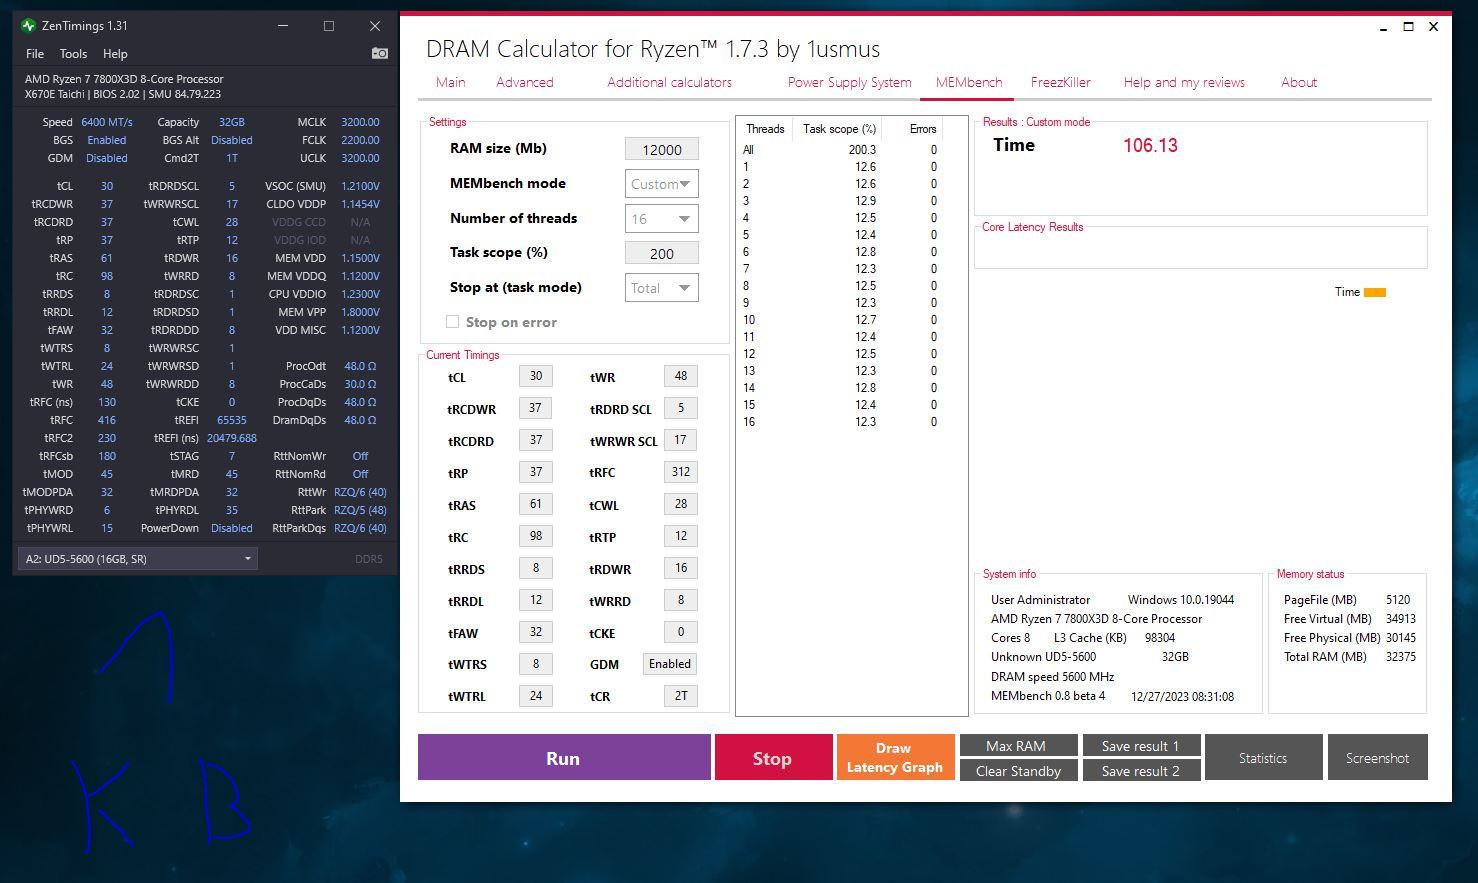Click the RttPark RZQ/5 (48) value
The image size is (1478, 883).
coord(360,510)
